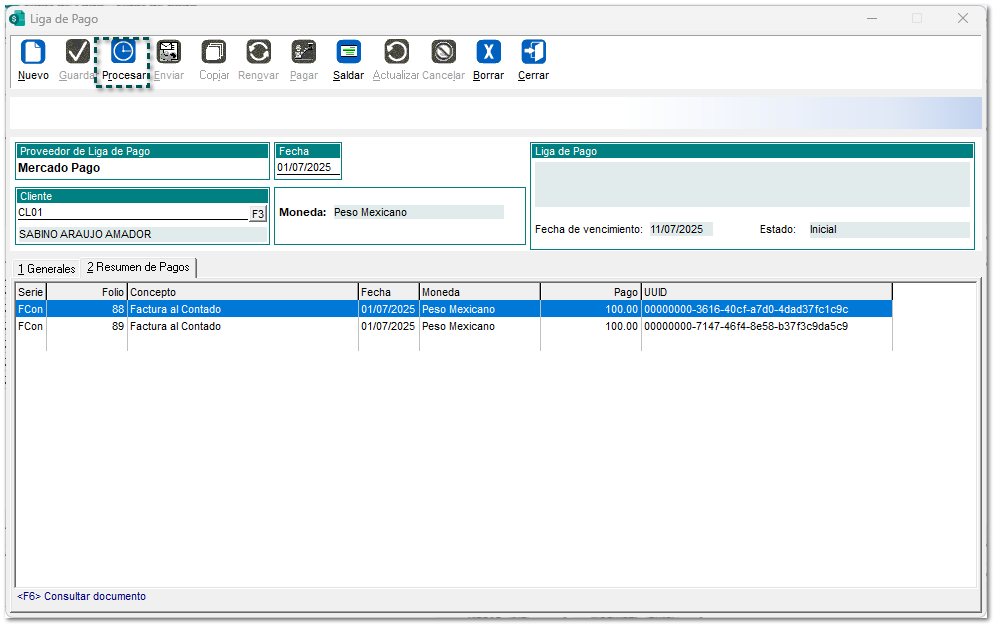Viewport: 996px width, 627px height.
Task: Switch to the Generales tab
Action: [47, 269]
